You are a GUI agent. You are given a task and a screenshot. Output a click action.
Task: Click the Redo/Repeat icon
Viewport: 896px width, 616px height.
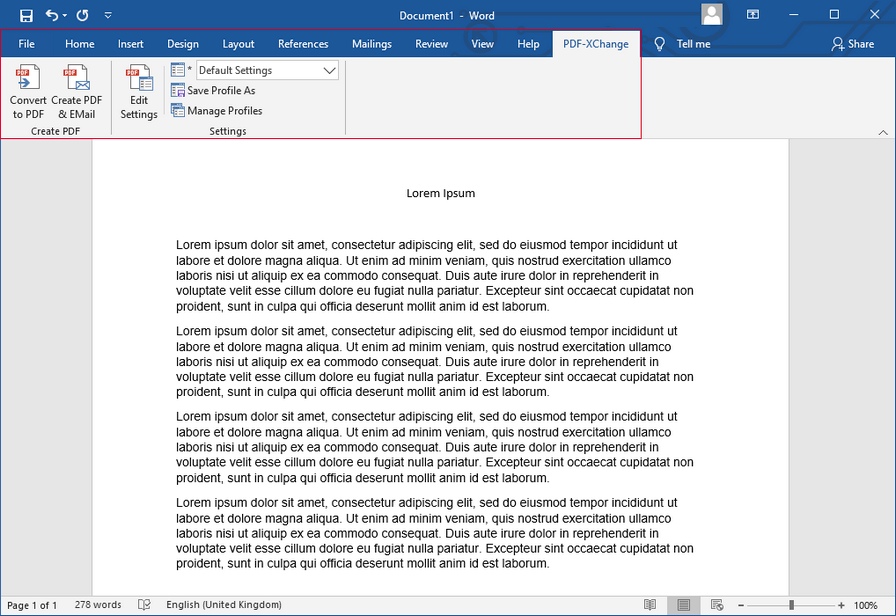click(x=82, y=15)
